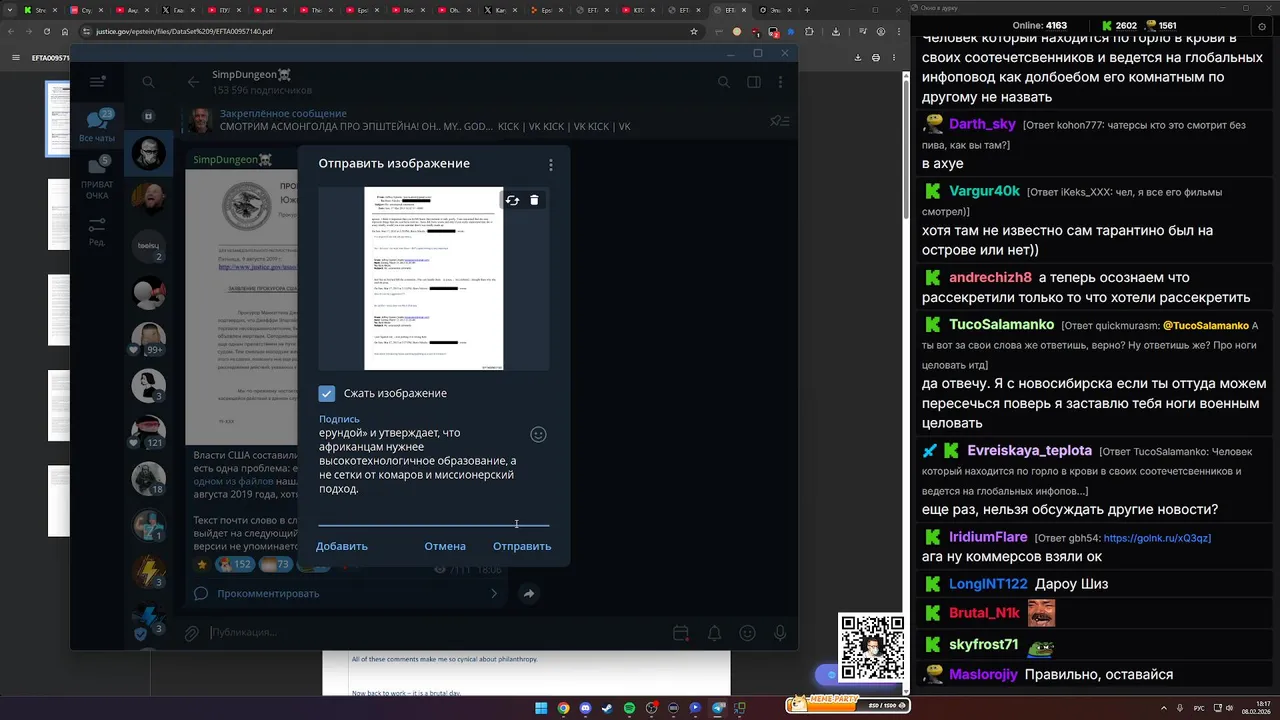Click Отмена to cancel sending the image
The width and height of the screenshot is (1280, 720).
(x=445, y=546)
